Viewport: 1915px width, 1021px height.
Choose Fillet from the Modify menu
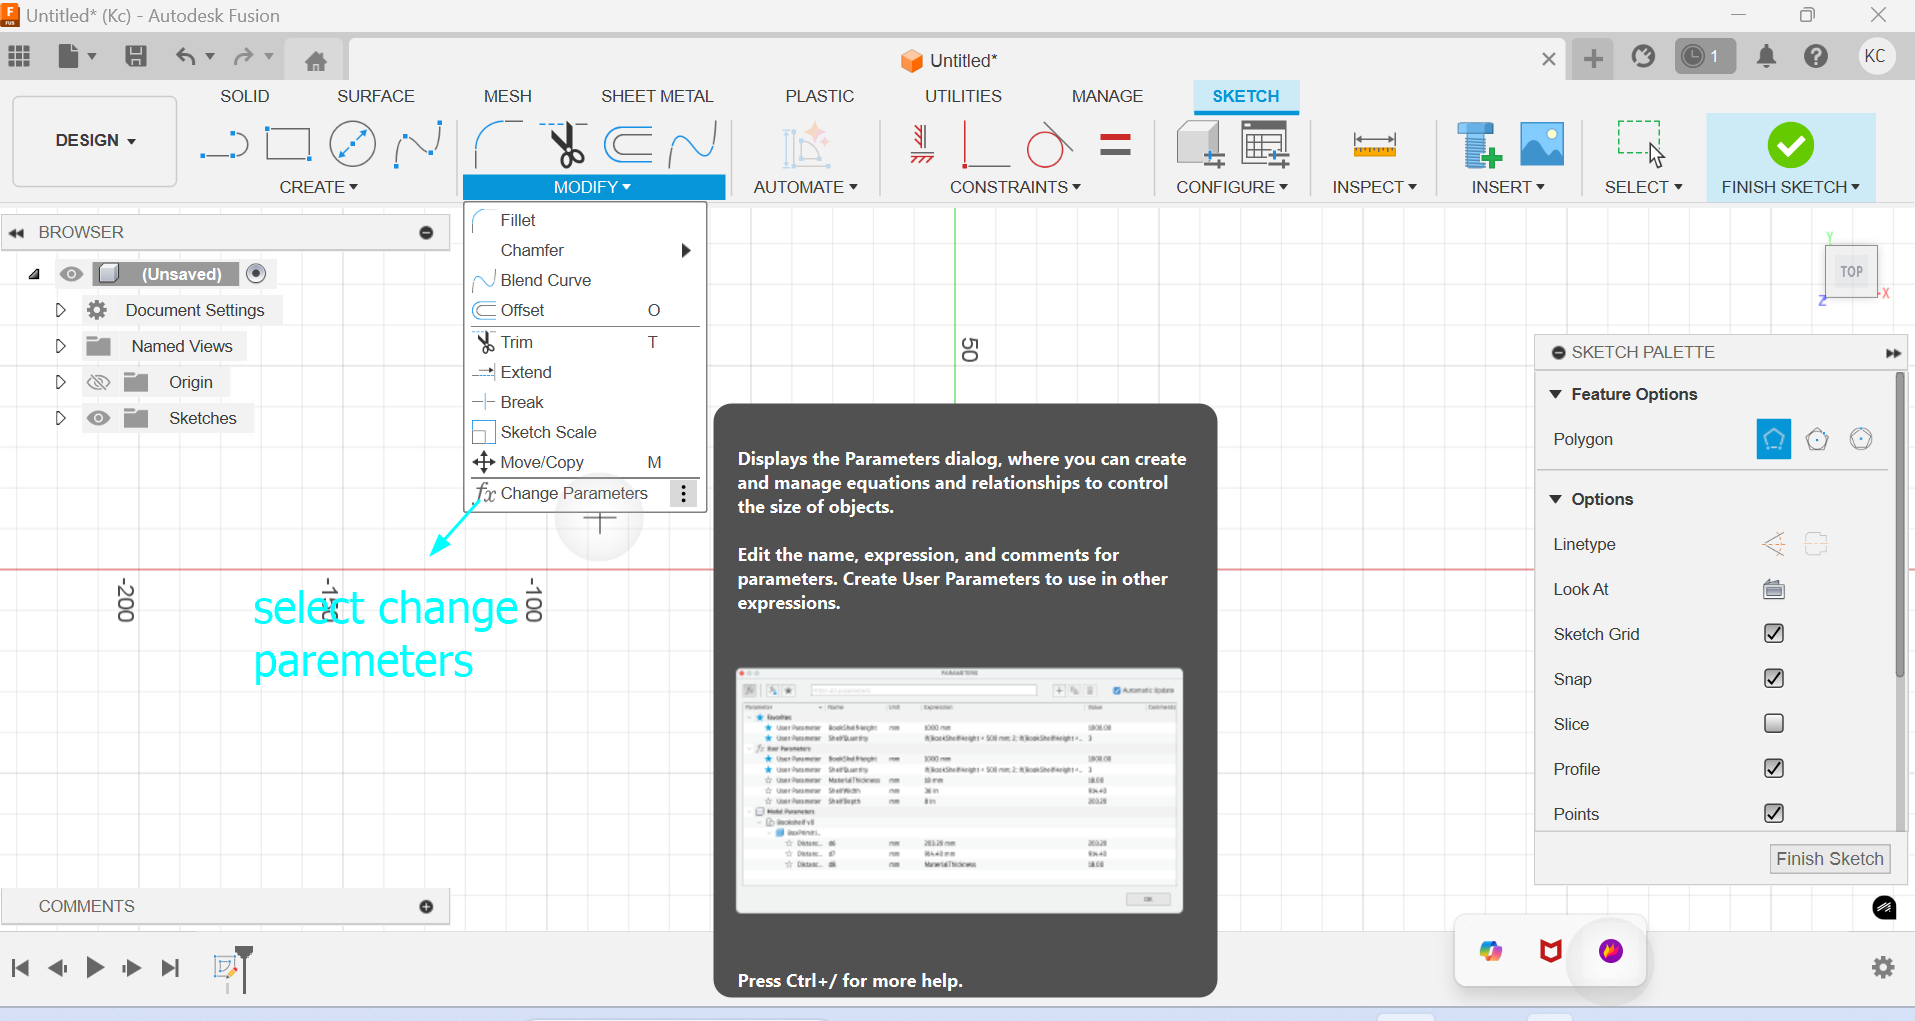pyautogui.click(x=586, y=220)
